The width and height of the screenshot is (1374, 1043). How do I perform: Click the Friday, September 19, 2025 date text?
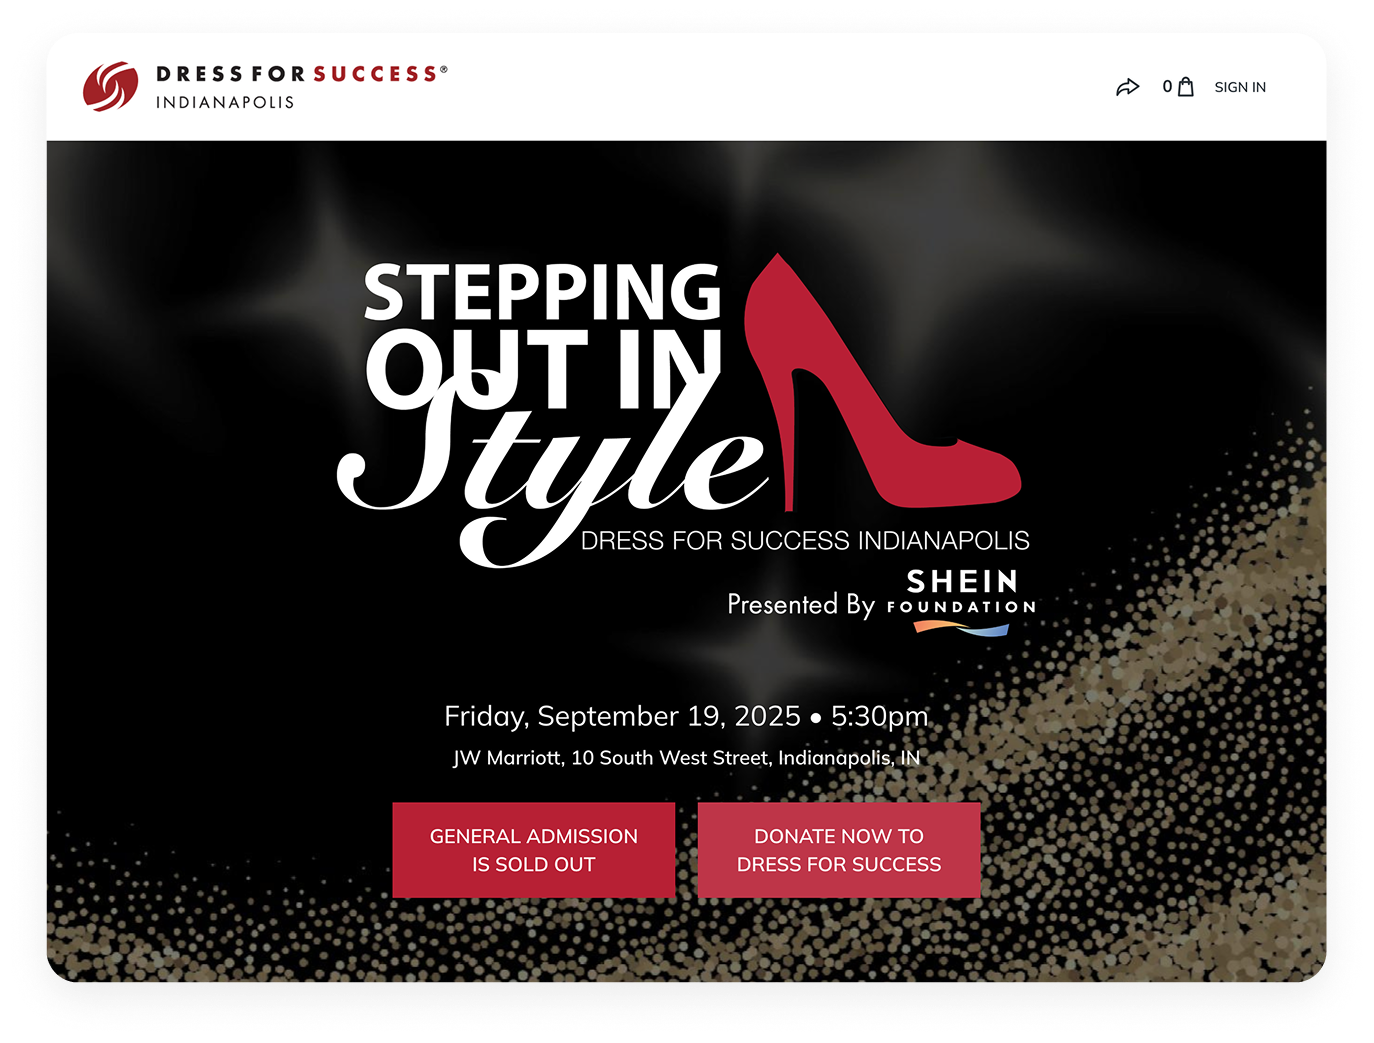622,716
